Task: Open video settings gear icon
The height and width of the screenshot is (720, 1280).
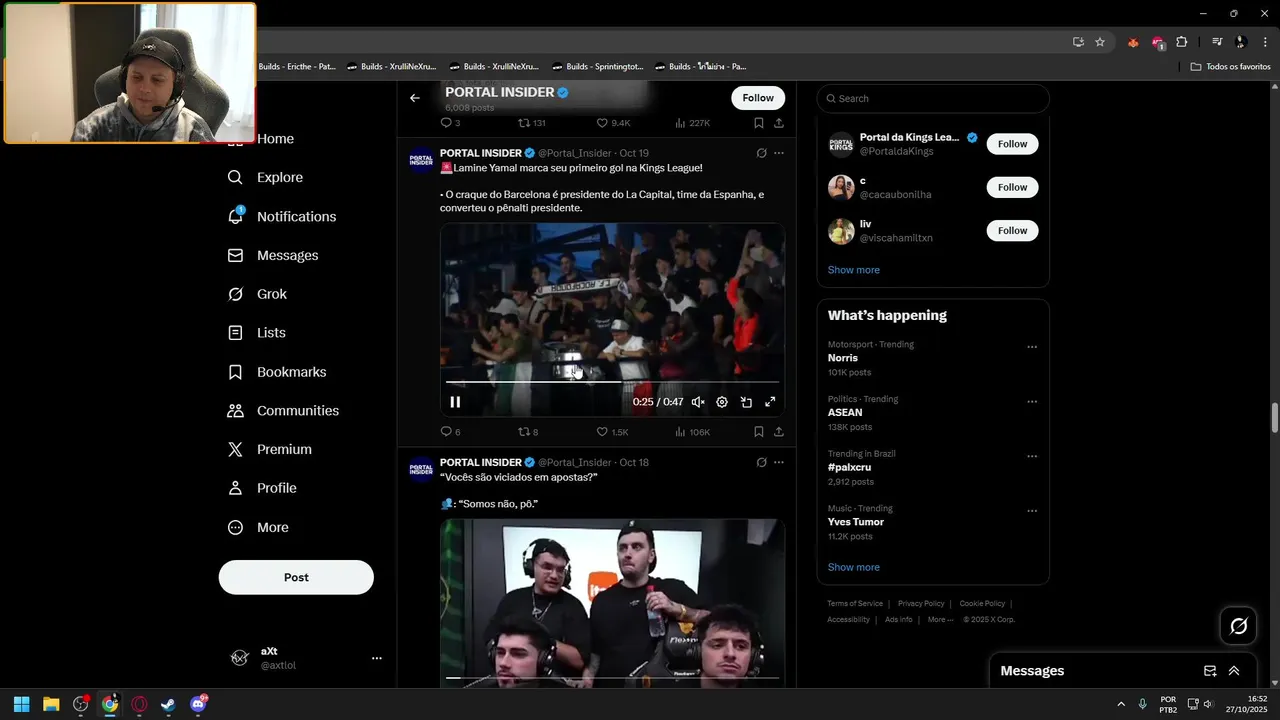Action: (x=722, y=402)
